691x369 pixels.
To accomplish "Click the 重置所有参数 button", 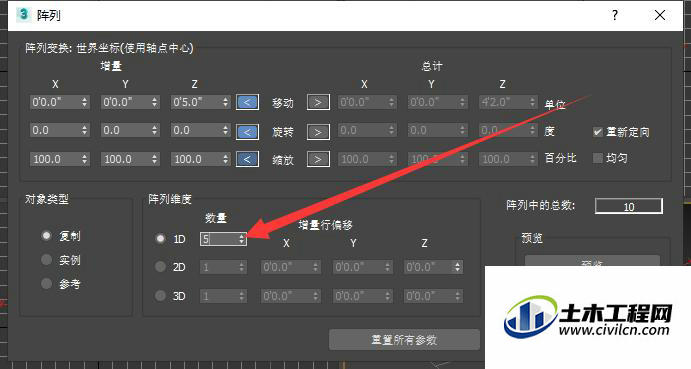I will click(x=404, y=339).
